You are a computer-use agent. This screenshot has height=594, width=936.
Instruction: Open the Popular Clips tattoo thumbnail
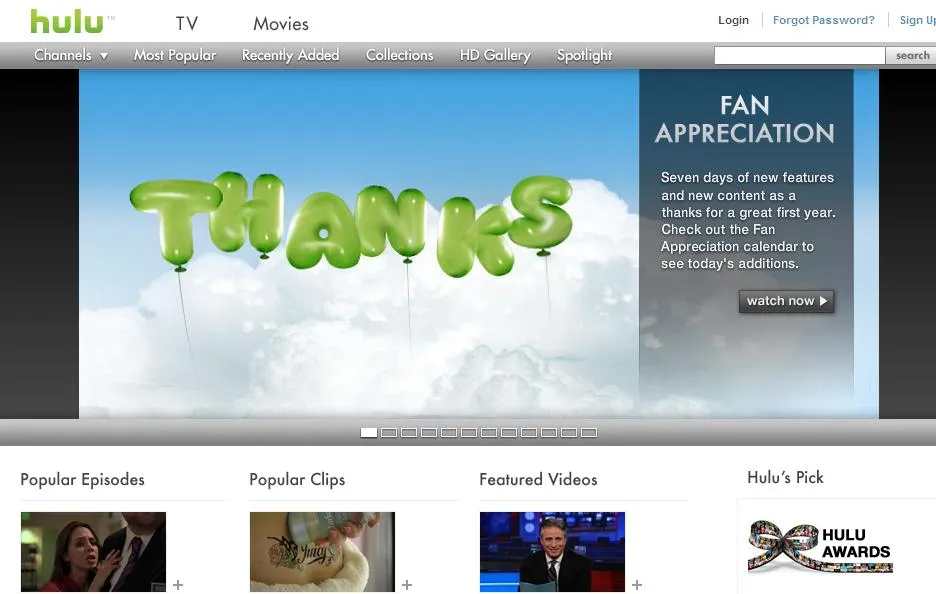pyautogui.click(x=322, y=552)
